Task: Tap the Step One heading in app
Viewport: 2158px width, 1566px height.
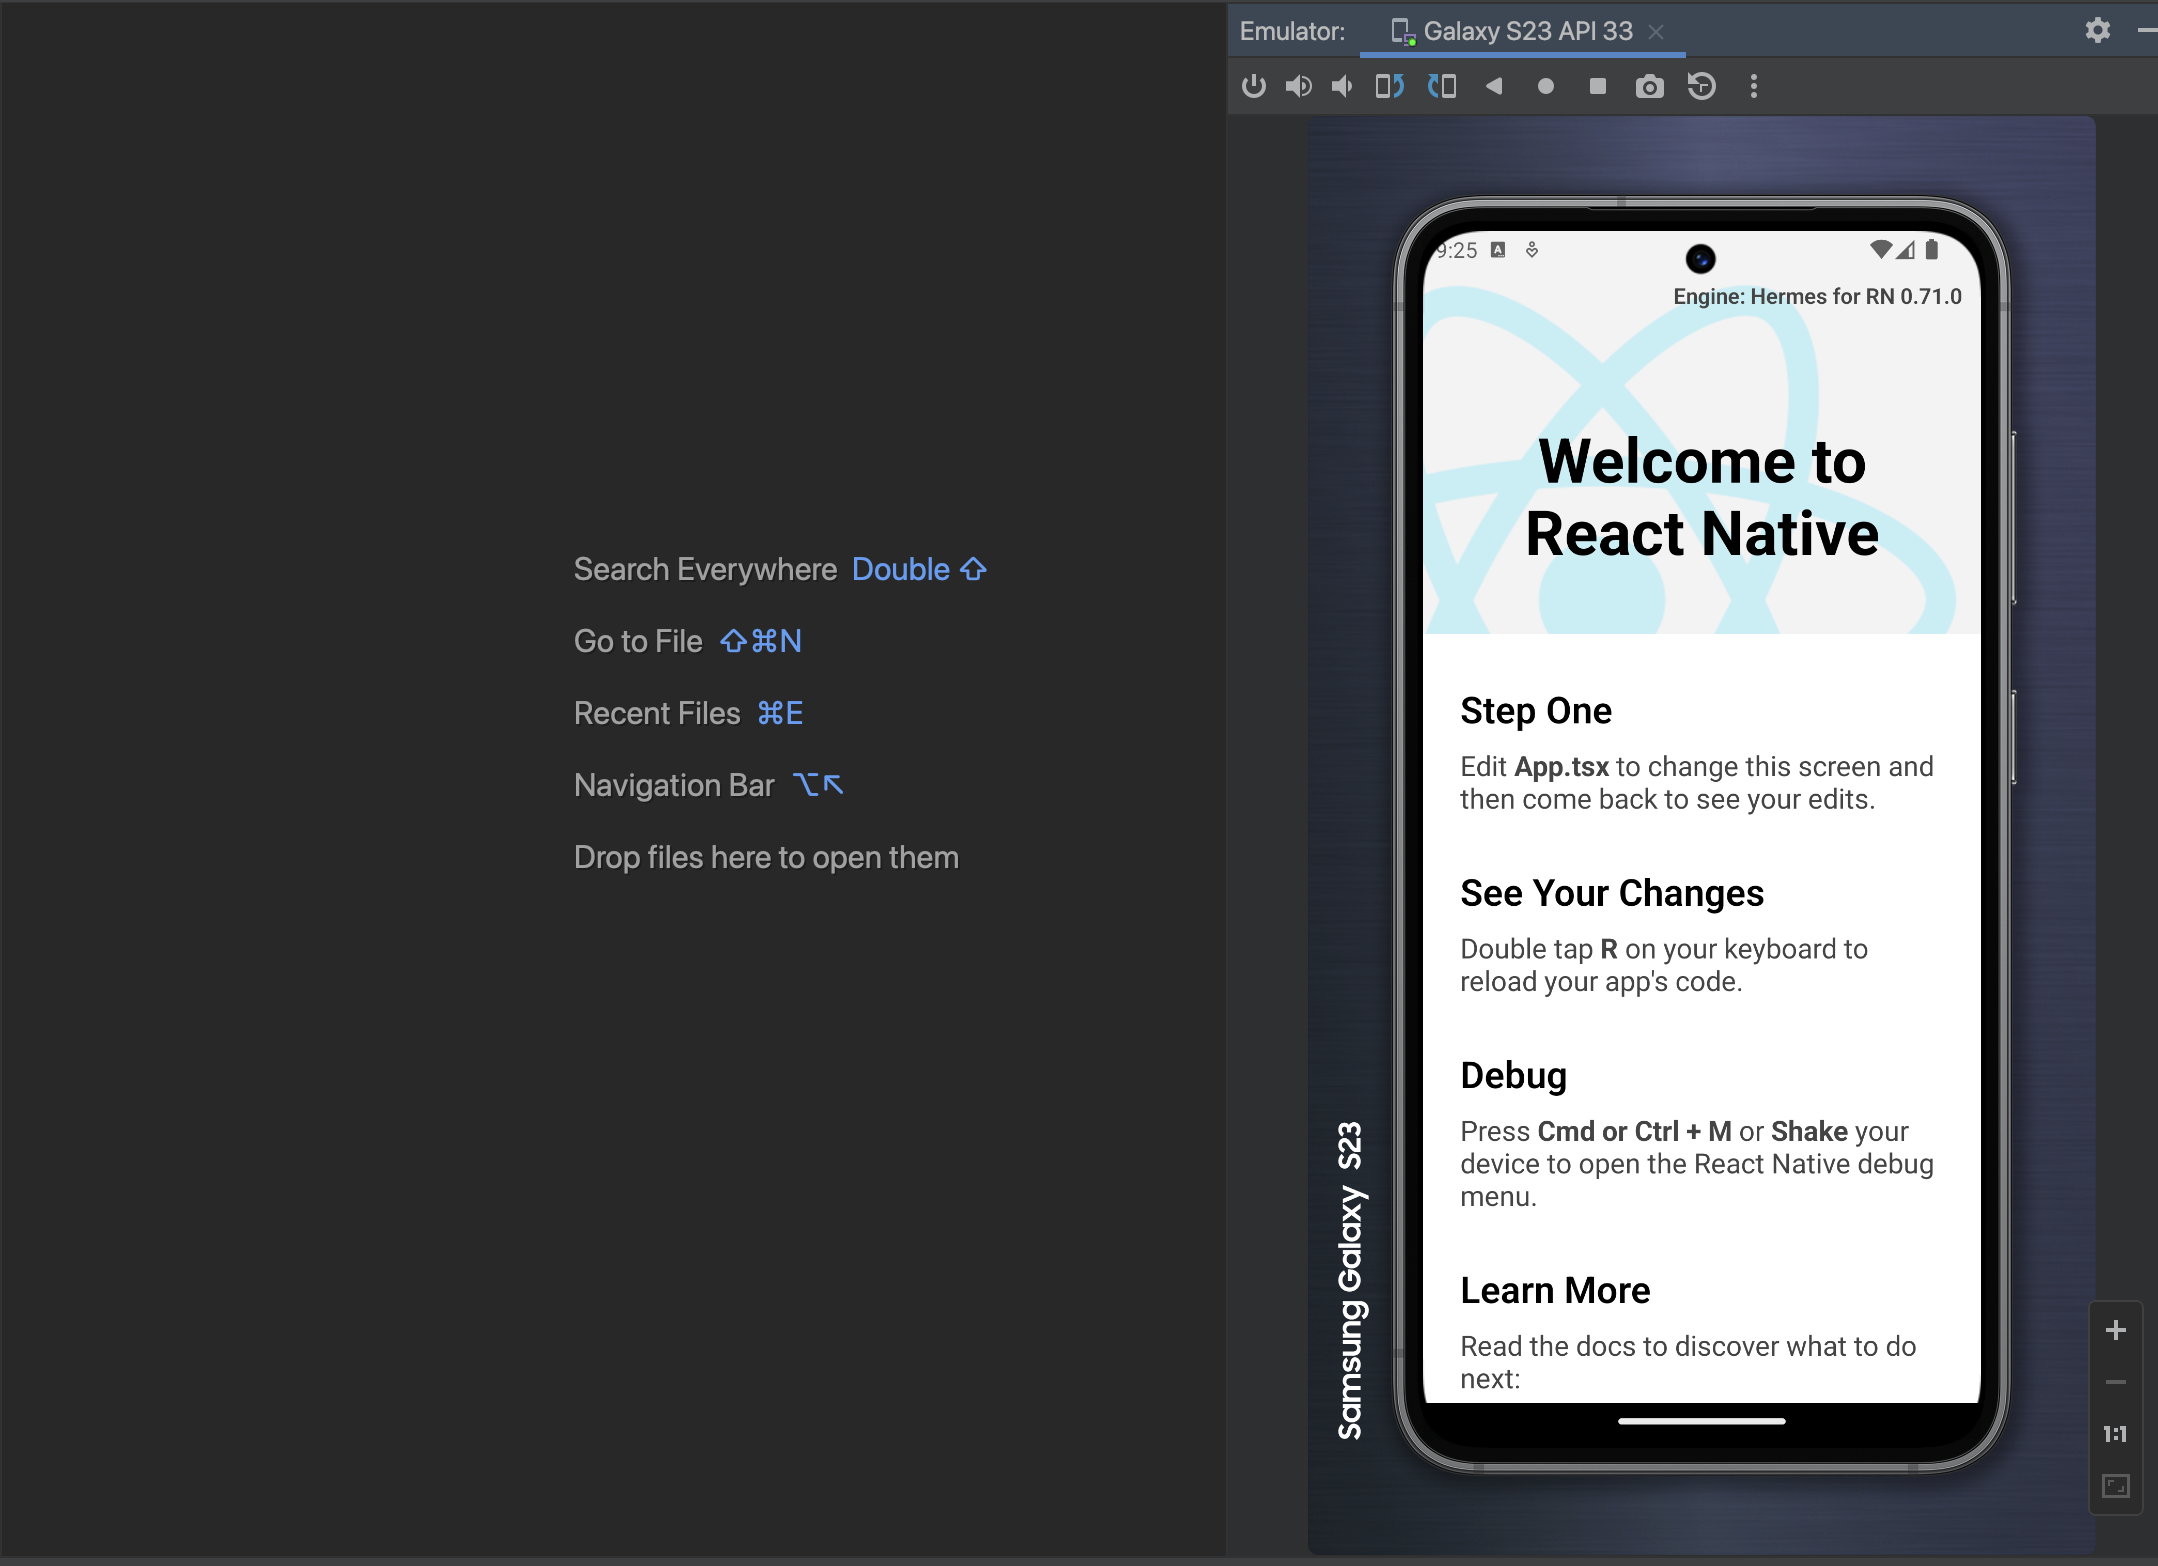Action: (x=1535, y=711)
